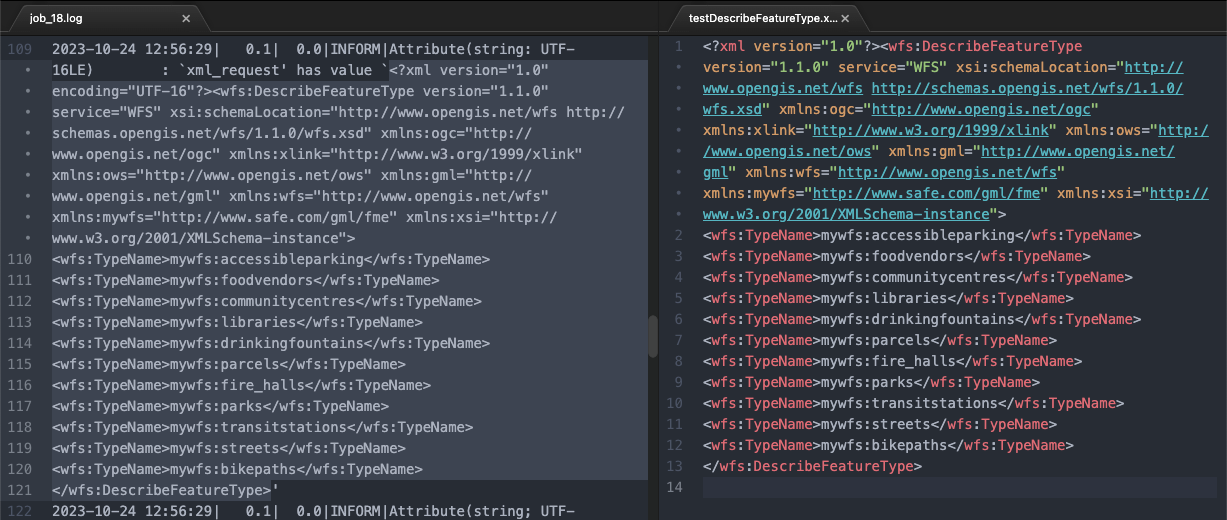Click the left pane vertical scrollbar handle
Image resolution: width=1227 pixels, height=520 pixels.
click(x=654, y=336)
